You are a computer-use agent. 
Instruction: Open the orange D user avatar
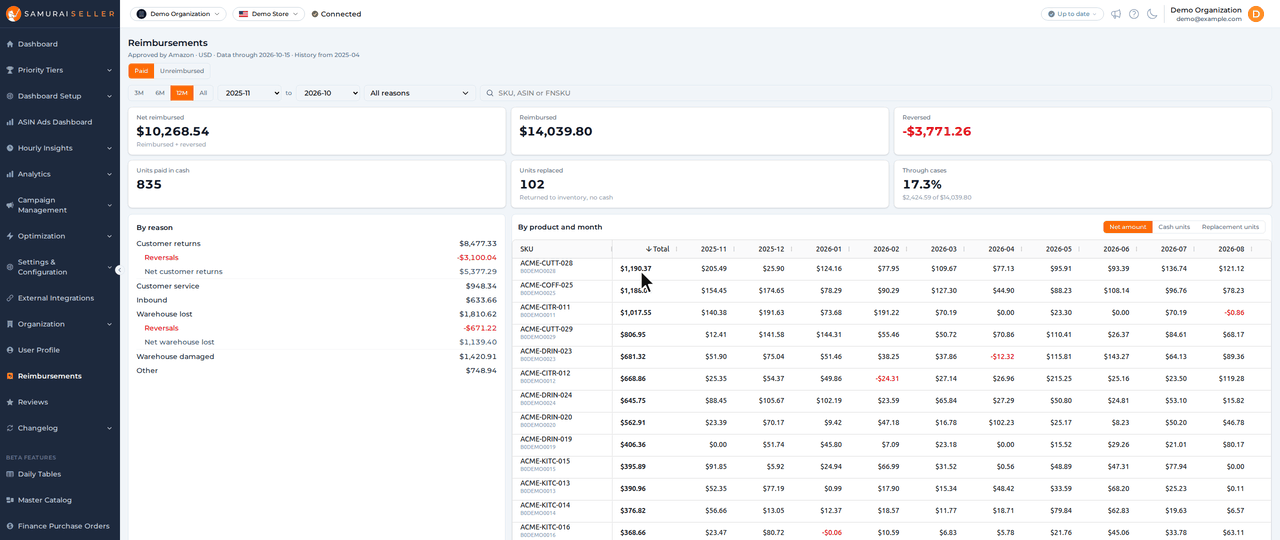point(1256,14)
